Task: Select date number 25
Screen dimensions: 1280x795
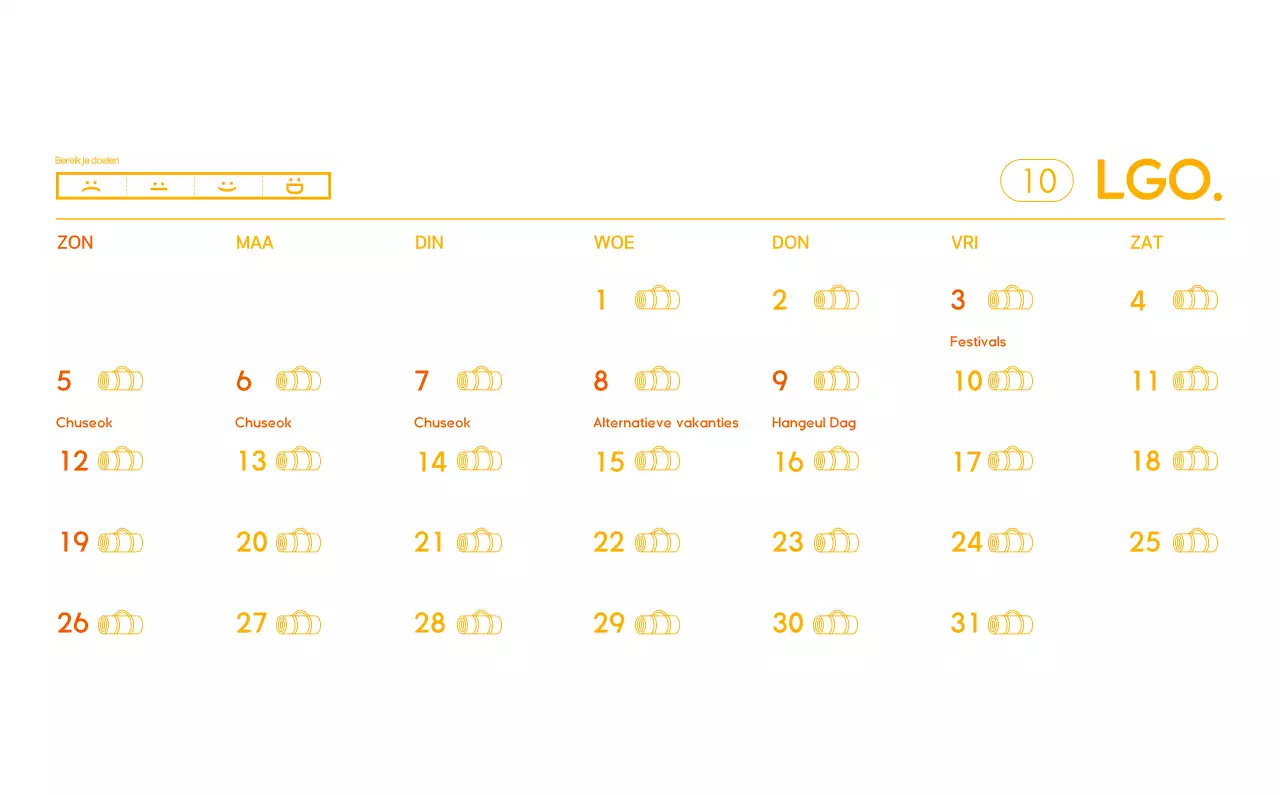Action: (x=1145, y=542)
